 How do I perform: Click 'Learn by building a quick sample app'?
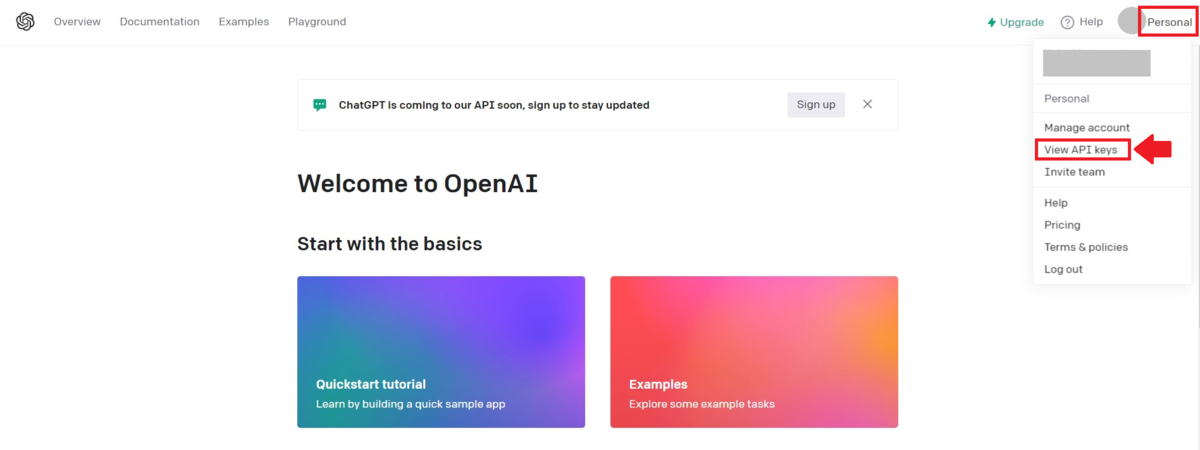pyautogui.click(x=410, y=404)
